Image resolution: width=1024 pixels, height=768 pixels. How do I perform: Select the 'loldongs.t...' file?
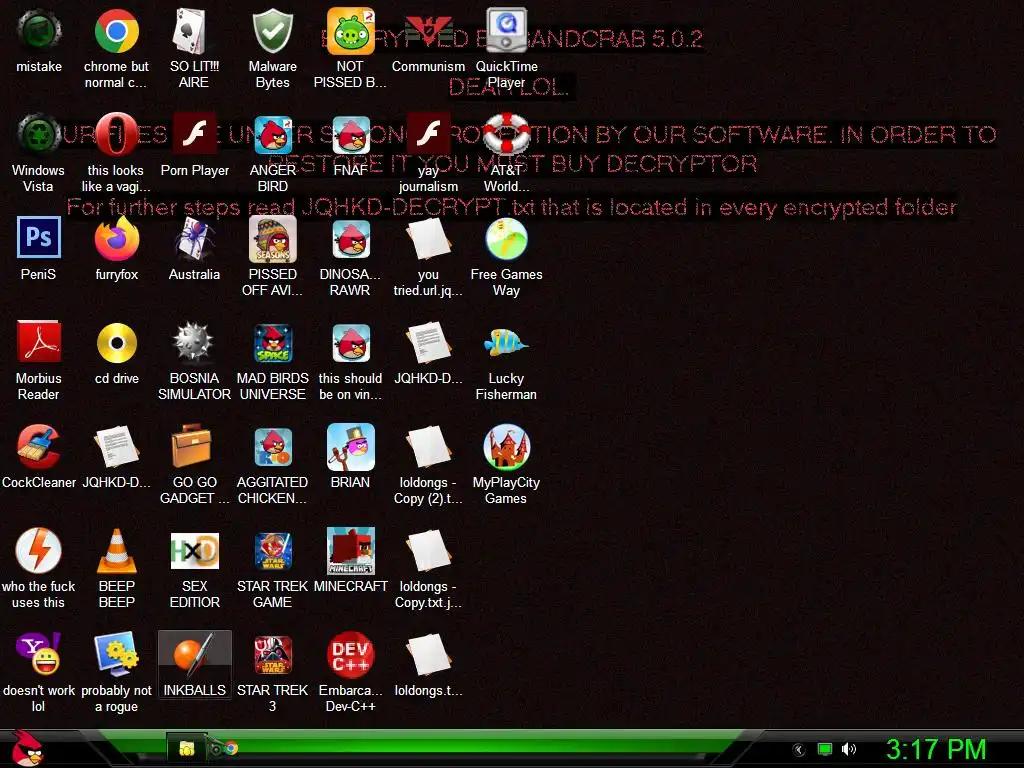point(428,654)
